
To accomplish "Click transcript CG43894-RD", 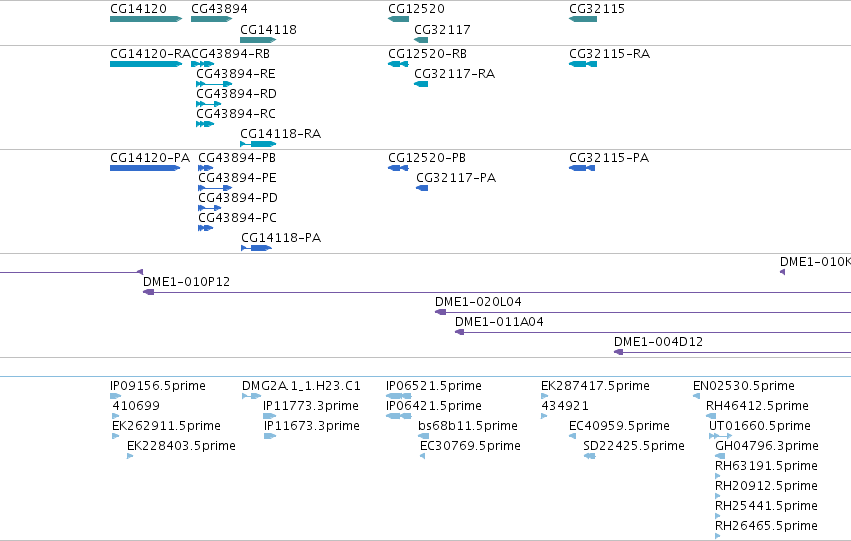I will pyautogui.click(x=209, y=104).
